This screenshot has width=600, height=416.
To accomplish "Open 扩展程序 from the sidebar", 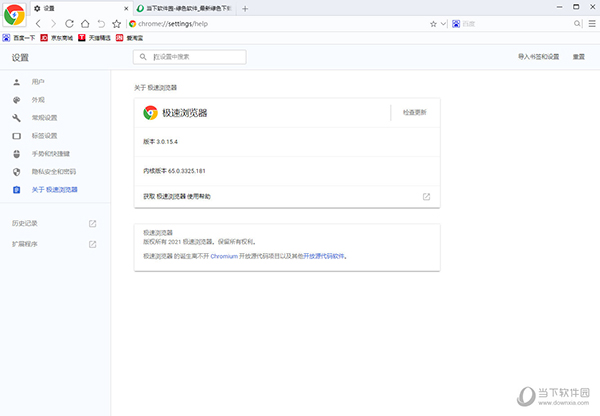I will [55, 244].
